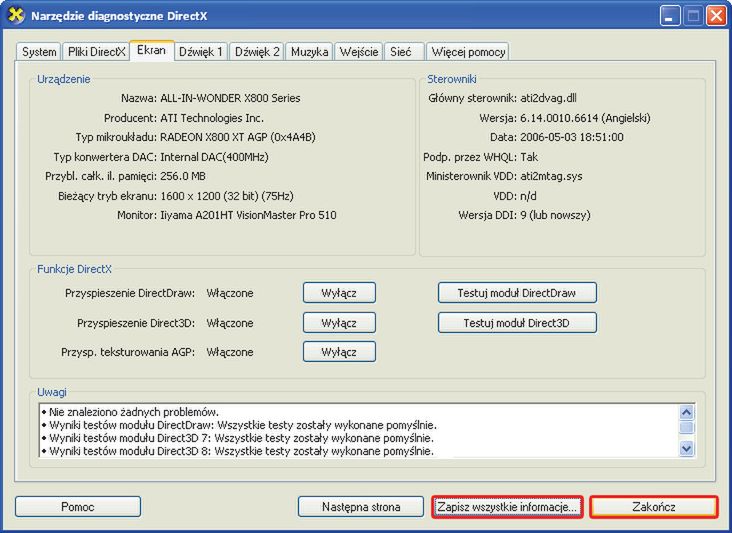Image resolution: width=732 pixels, height=533 pixels.
Task: Click the producer ATI Technologies Inc.
Action: [212, 118]
